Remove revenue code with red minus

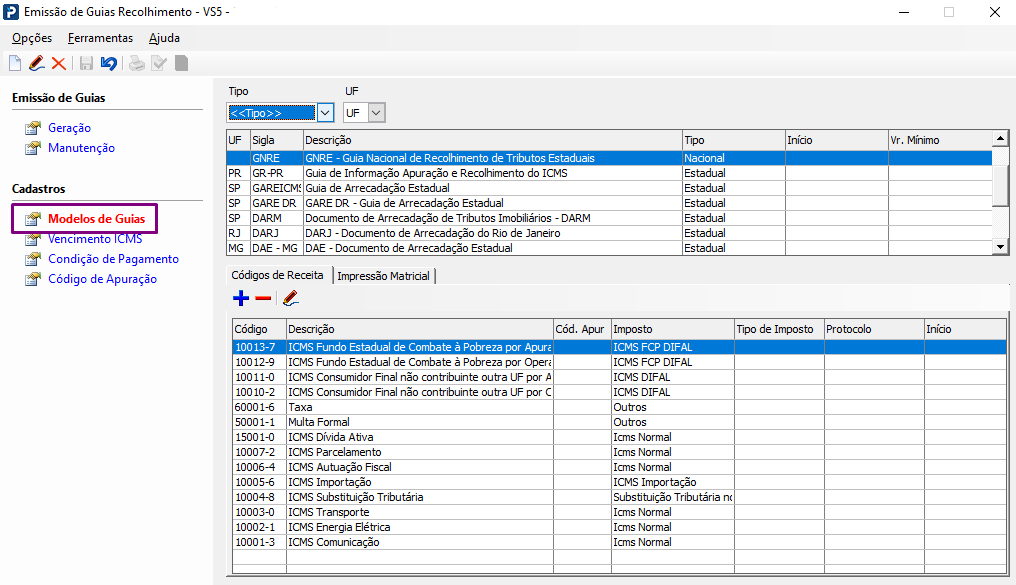[263, 298]
